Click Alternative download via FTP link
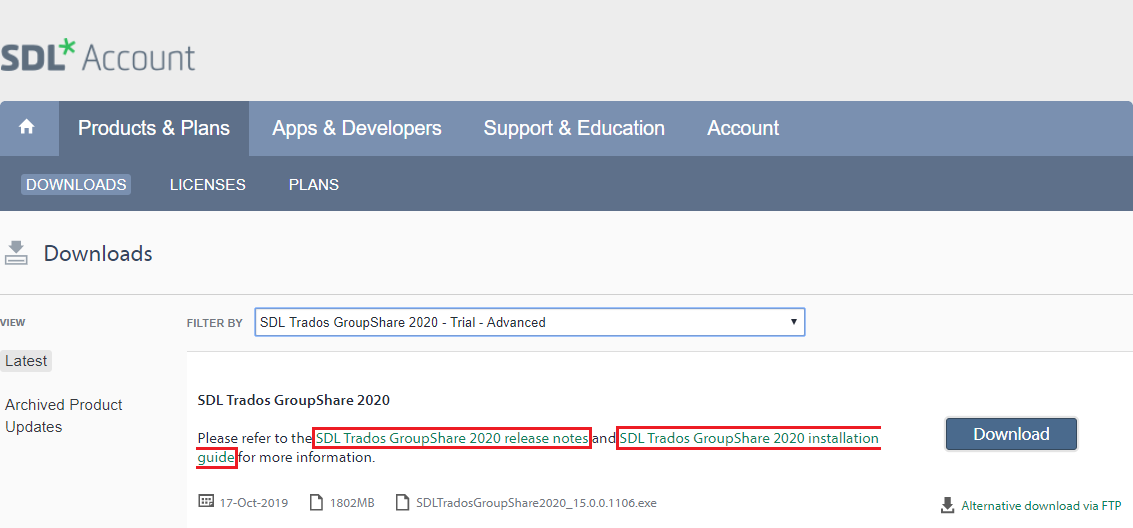1133x528 pixels. (1041, 506)
